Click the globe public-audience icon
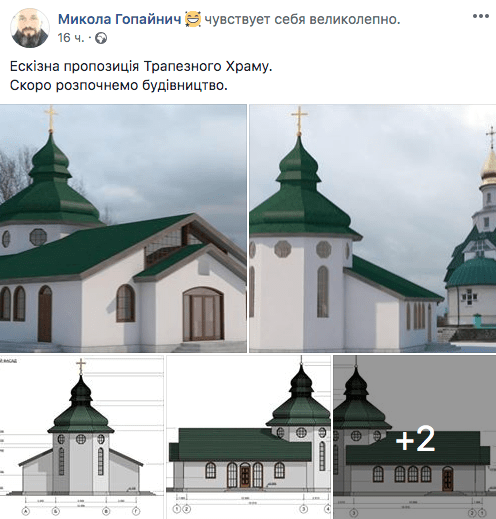The height and width of the screenshot is (519, 496). pyautogui.click(x=101, y=38)
